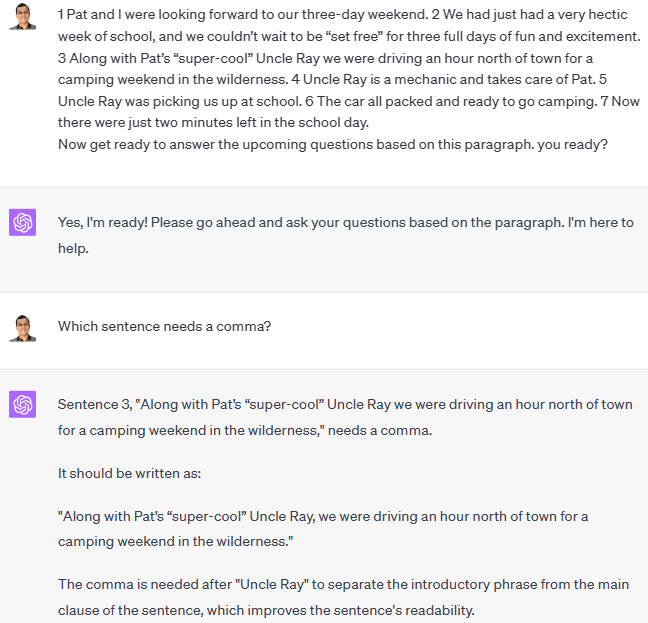Click the line starting "Yes, I'm ready! Please go ahead"
The height and width of the screenshot is (623, 648).
tap(345, 223)
